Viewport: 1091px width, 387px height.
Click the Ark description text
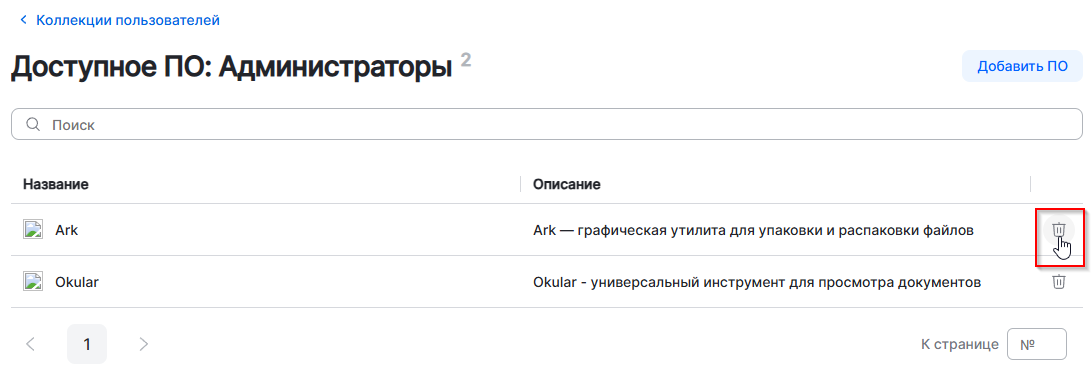click(753, 230)
